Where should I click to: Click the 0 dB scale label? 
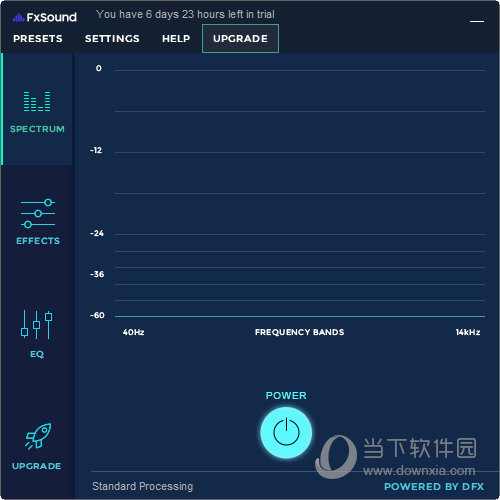point(99,68)
